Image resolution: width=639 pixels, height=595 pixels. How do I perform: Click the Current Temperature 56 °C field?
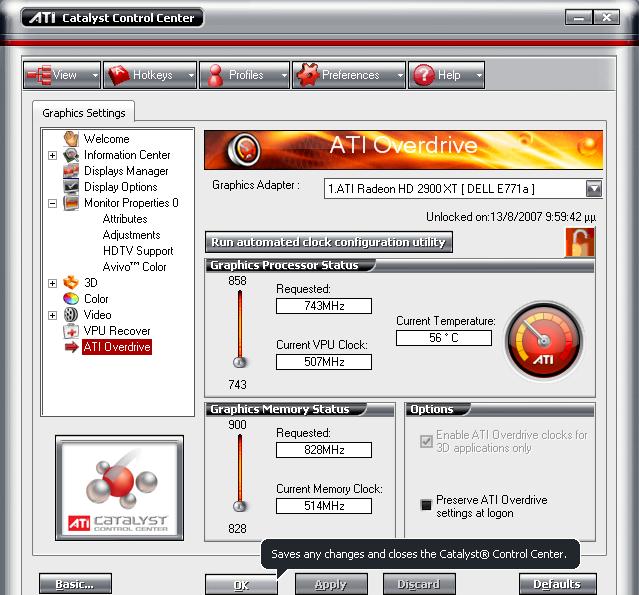(444, 338)
